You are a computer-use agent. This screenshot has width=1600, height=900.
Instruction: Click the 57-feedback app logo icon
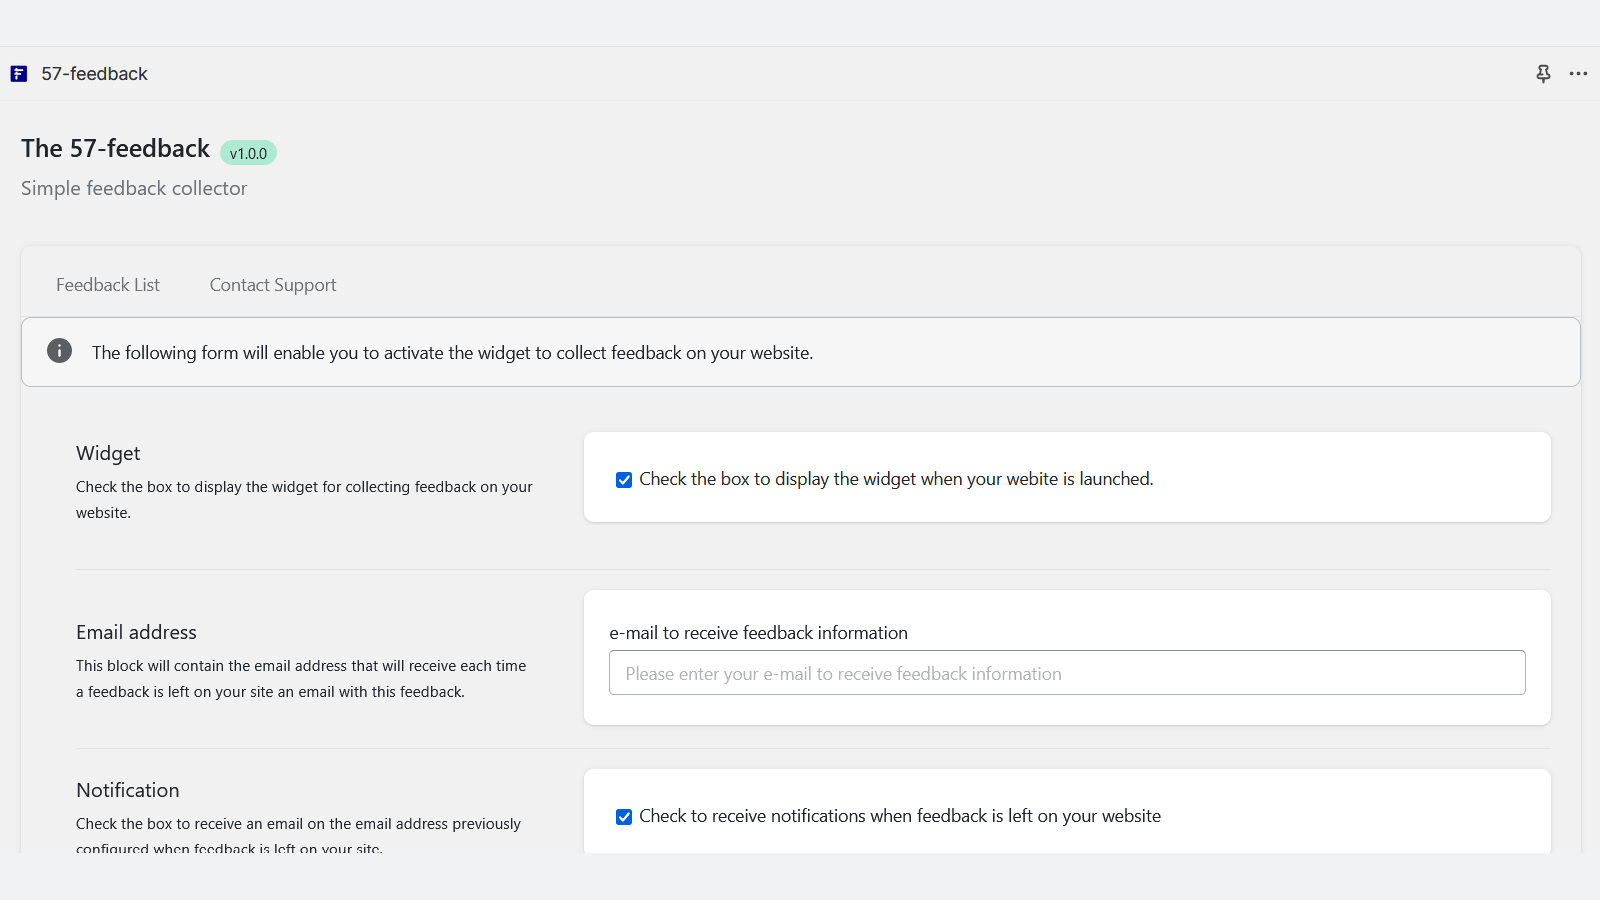[x=19, y=74]
